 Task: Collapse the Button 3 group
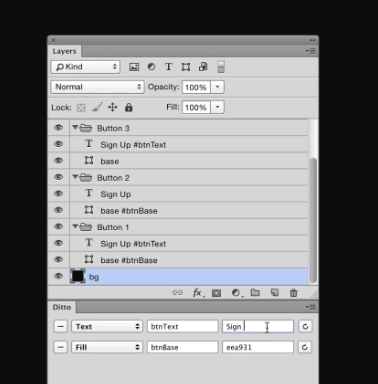pyautogui.click(x=75, y=127)
